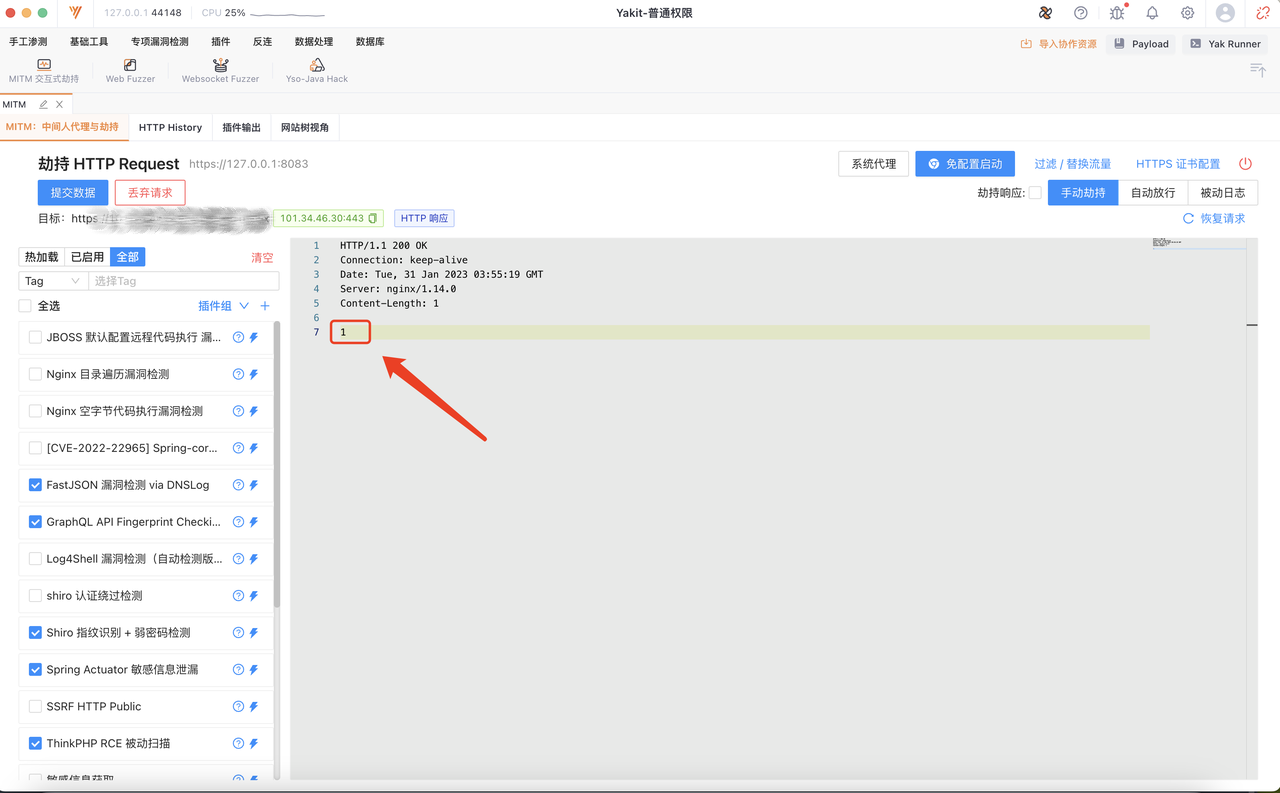Open the 手工渗透 menu

click(x=28, y=42)
